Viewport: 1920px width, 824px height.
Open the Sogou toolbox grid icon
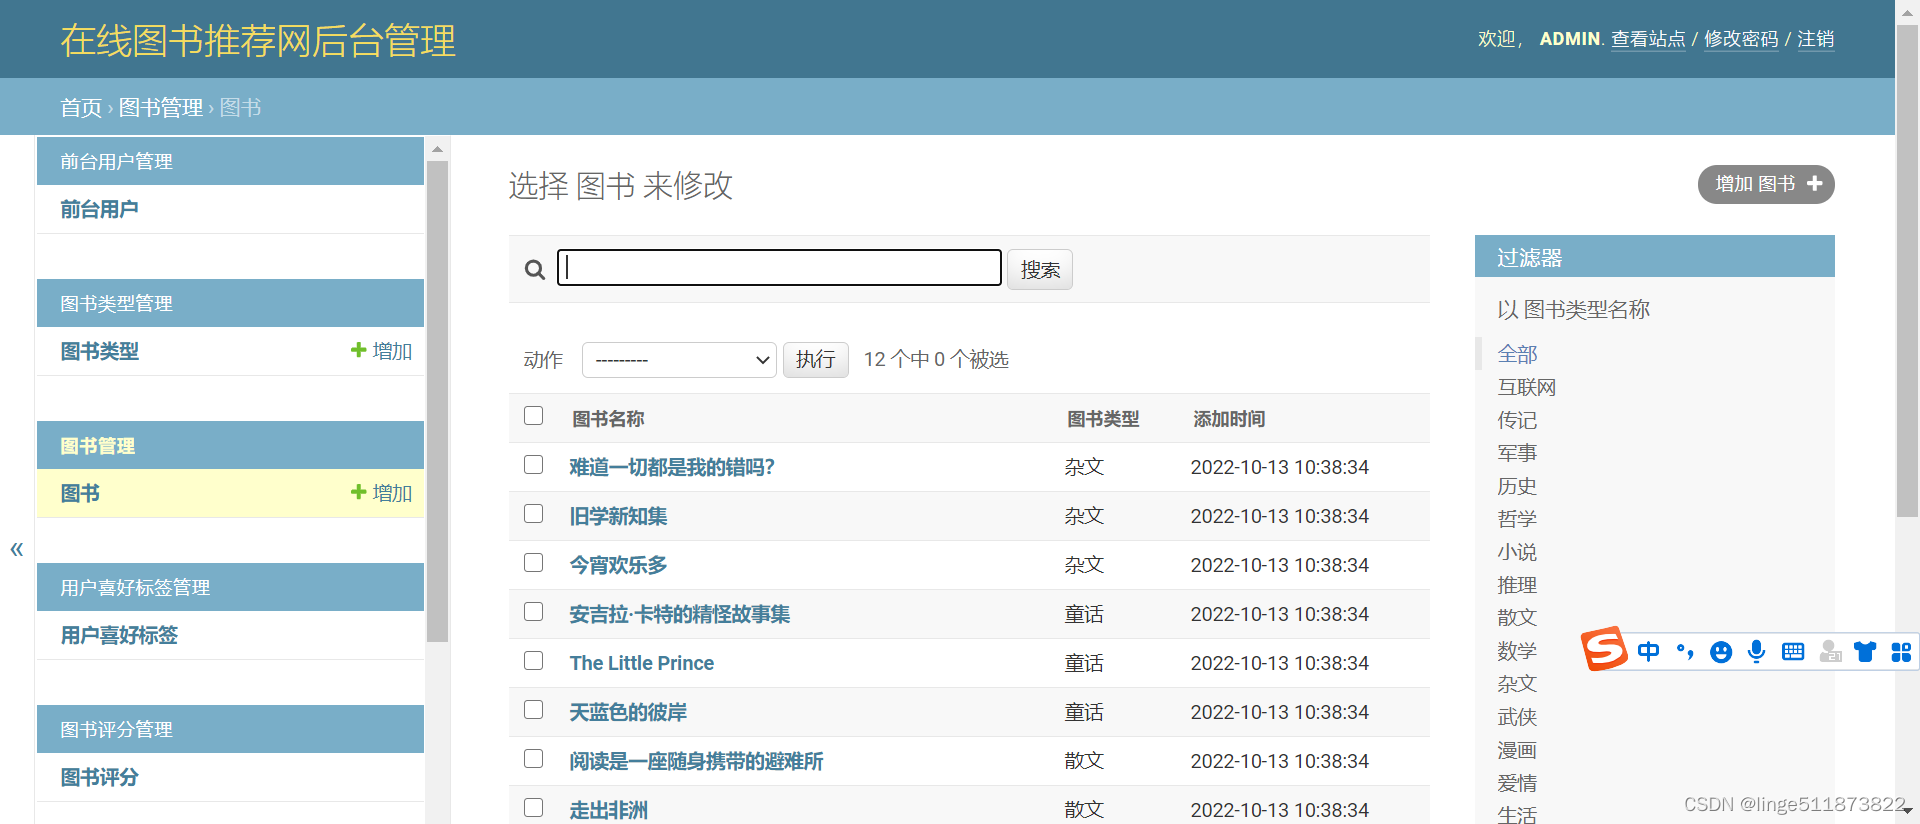[1901, 652]
